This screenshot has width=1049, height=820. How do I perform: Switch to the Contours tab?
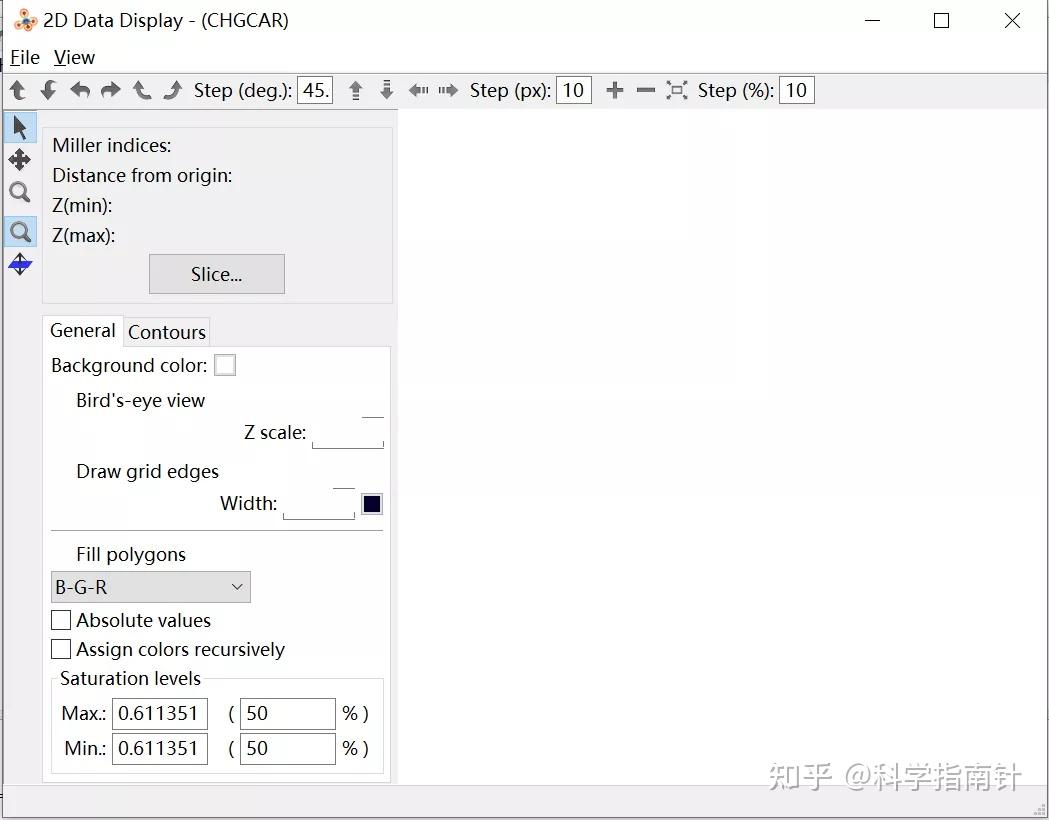coord(167,332)
